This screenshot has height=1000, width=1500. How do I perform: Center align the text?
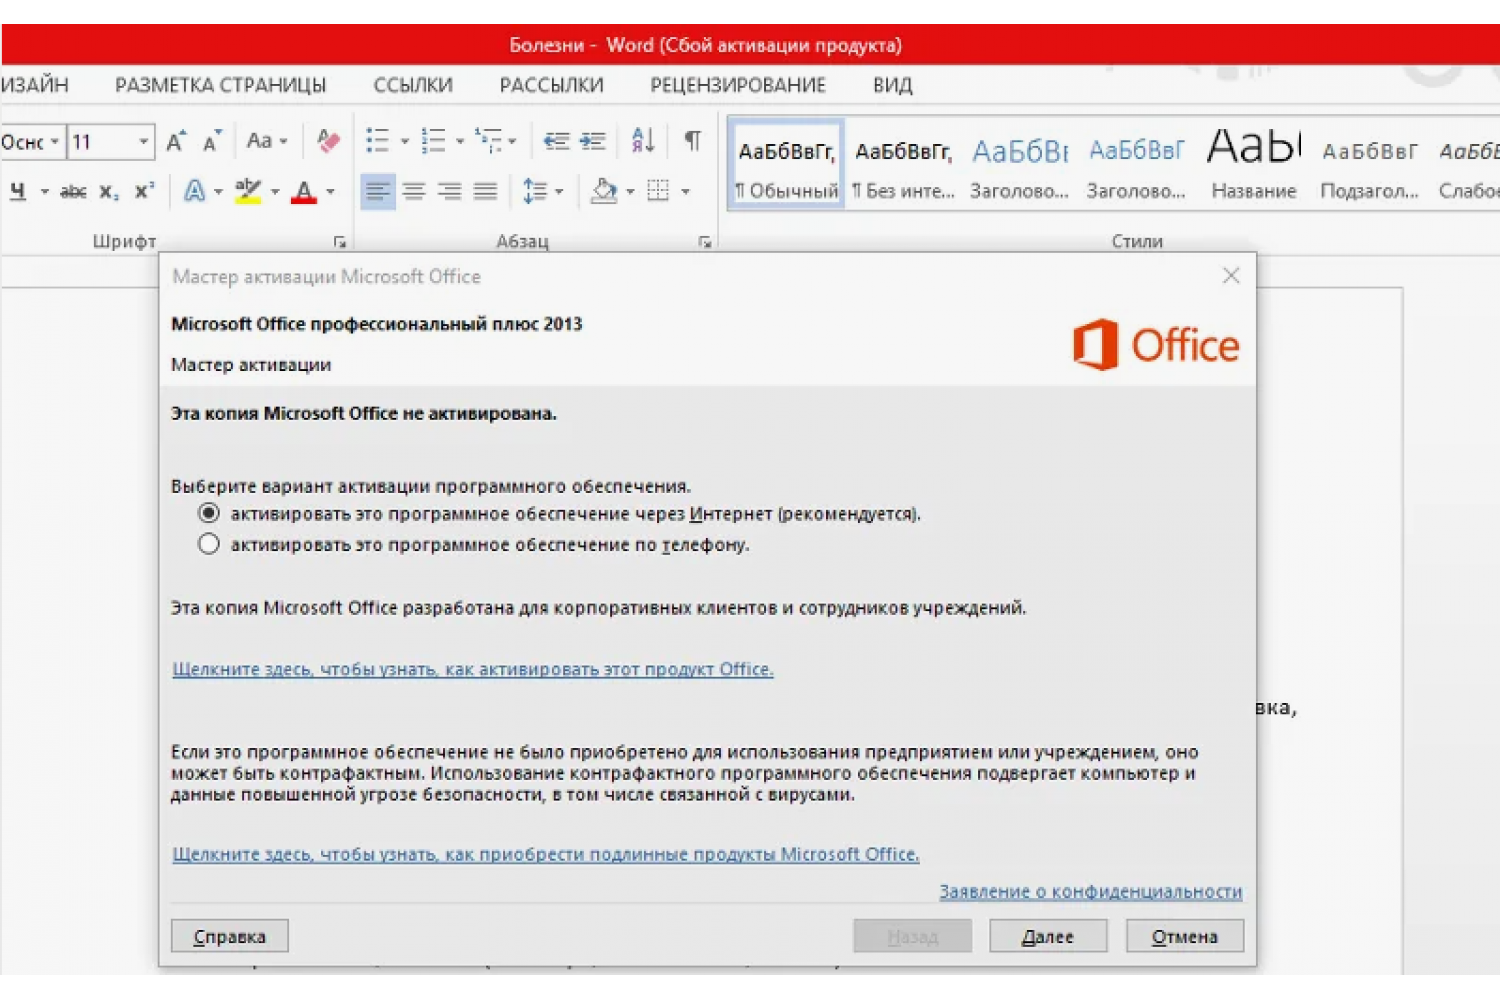click(x=414, y=190)
